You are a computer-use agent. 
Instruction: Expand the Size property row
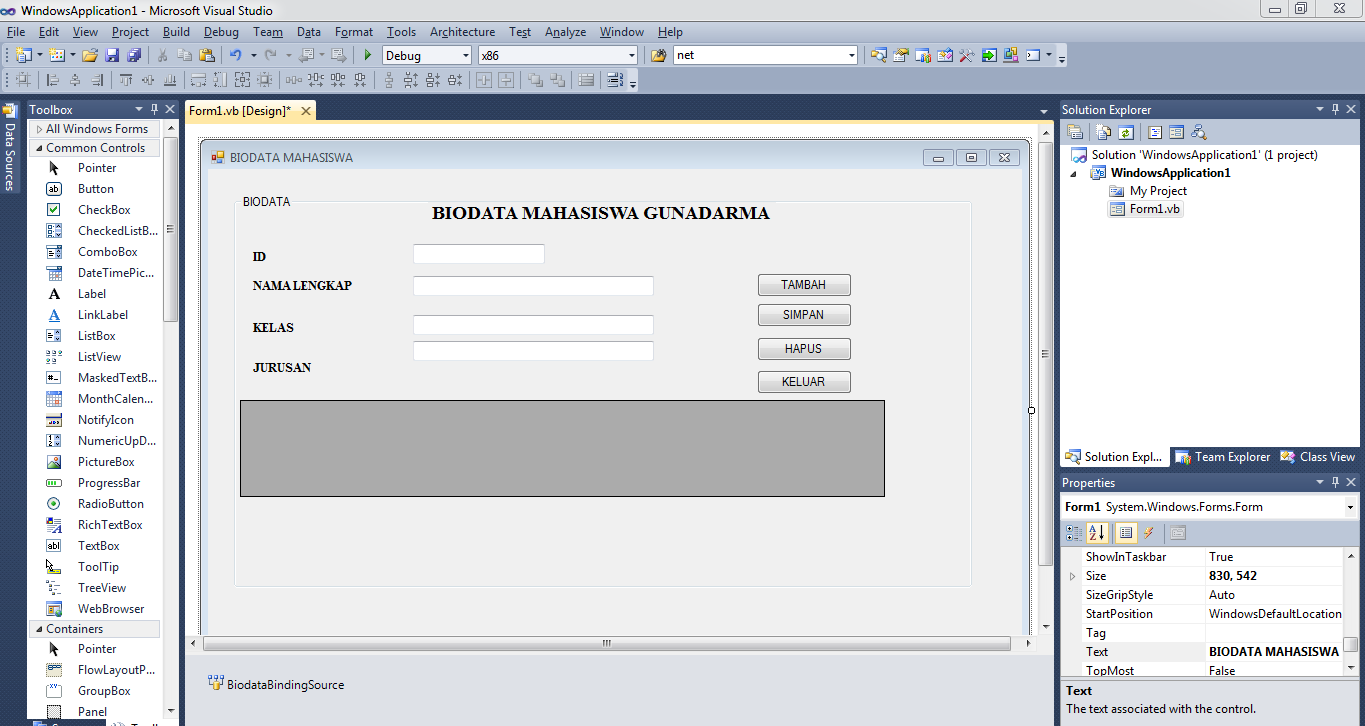[1073, 576]
